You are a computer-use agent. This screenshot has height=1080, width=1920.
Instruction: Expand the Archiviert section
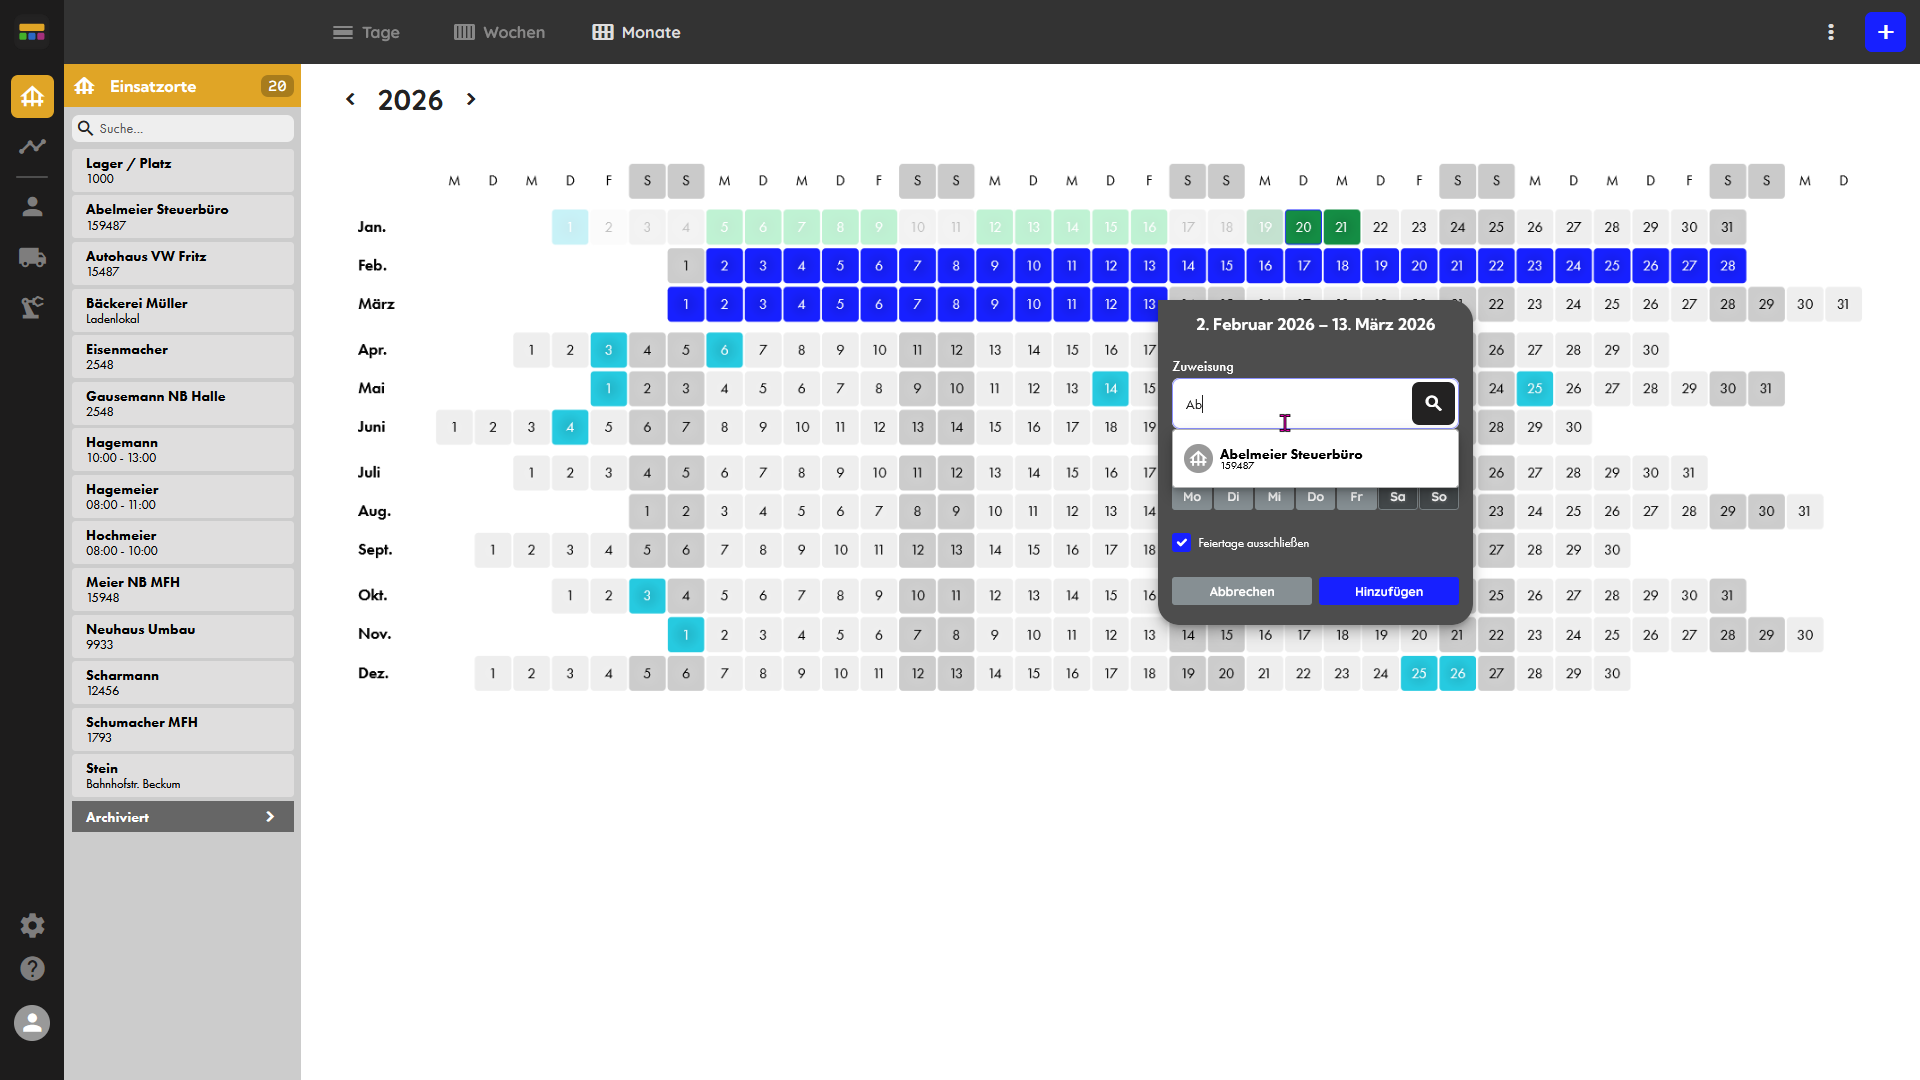(x=182, y=817)
